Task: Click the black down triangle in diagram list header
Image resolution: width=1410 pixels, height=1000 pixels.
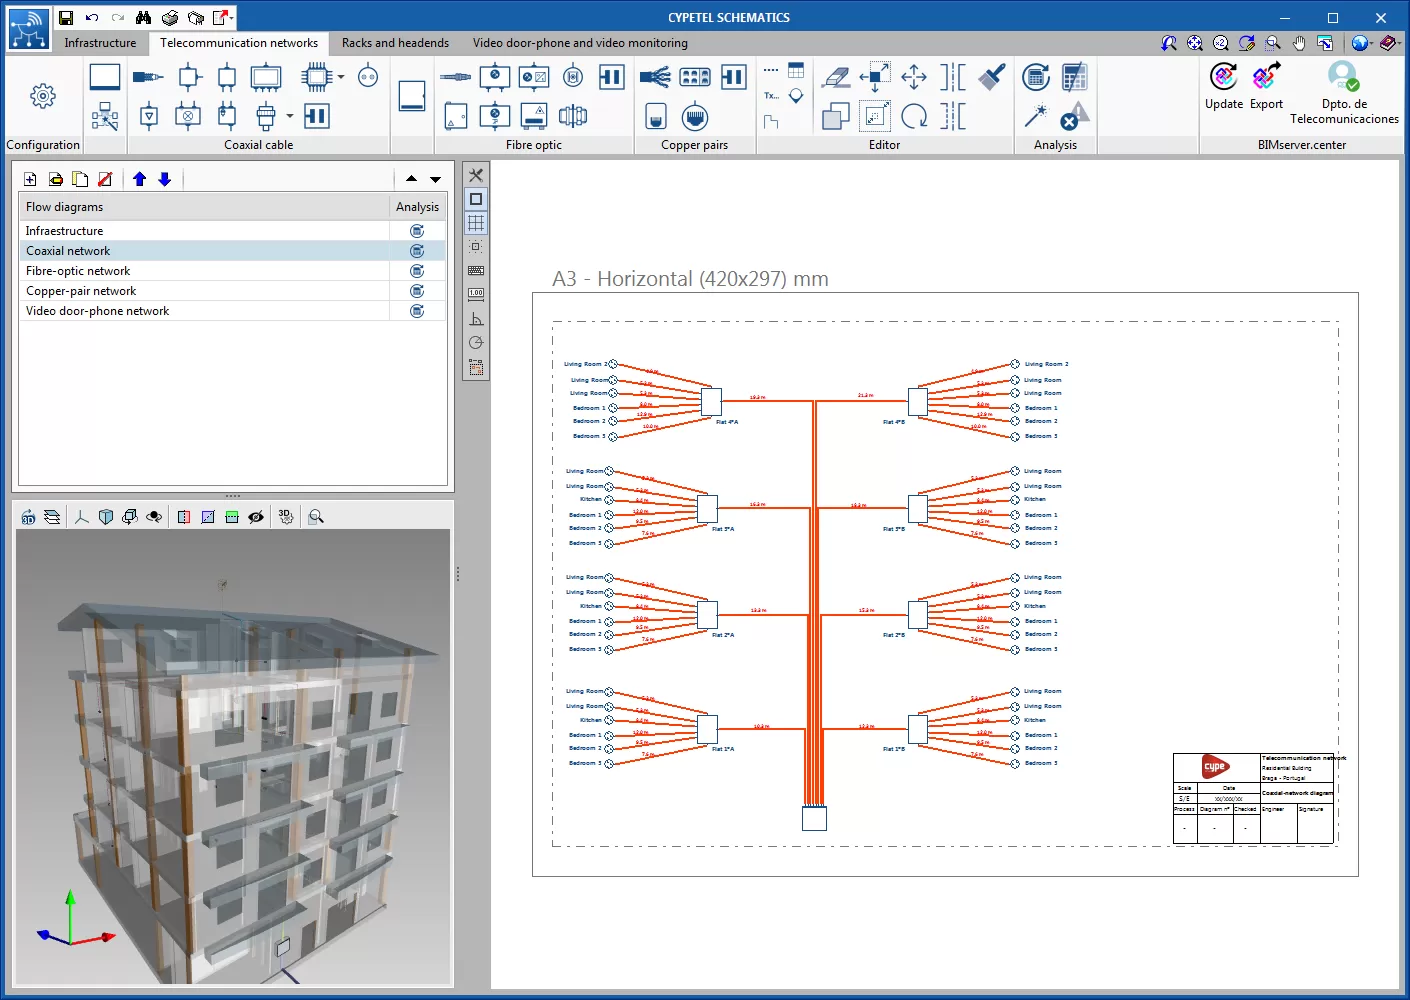Action: click(436, 179)
